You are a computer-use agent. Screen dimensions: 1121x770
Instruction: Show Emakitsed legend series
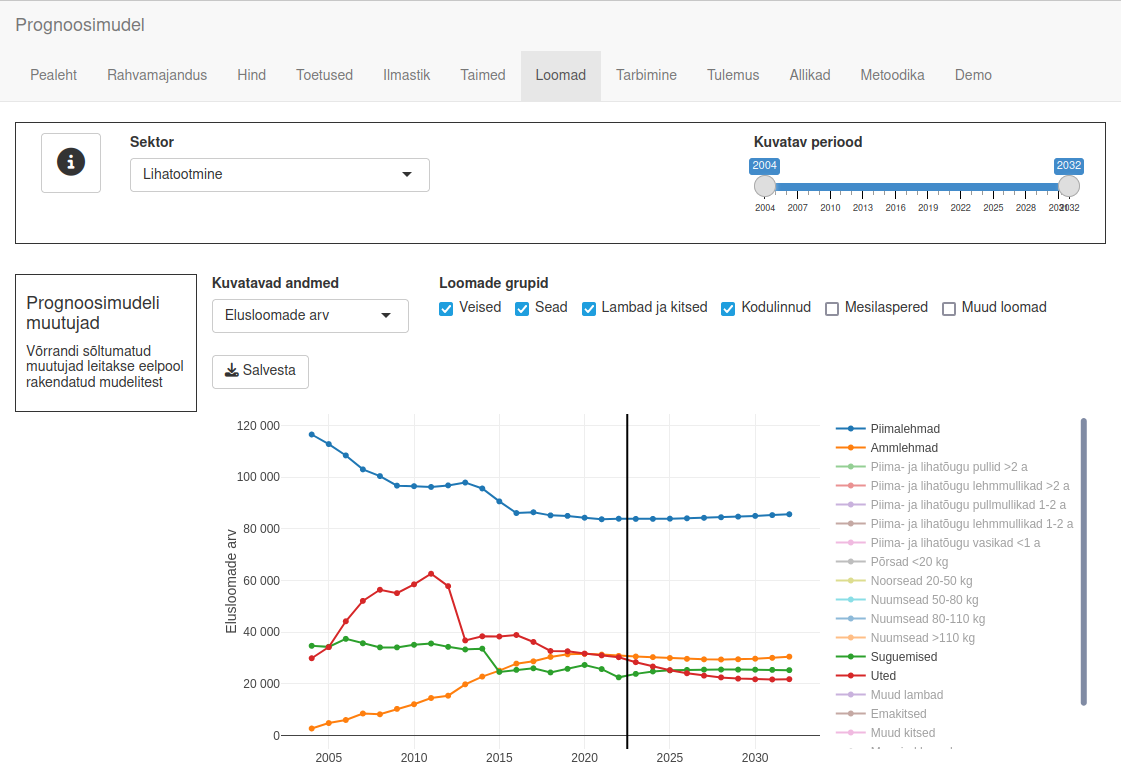pyautogui.click(x=898, y=714)
